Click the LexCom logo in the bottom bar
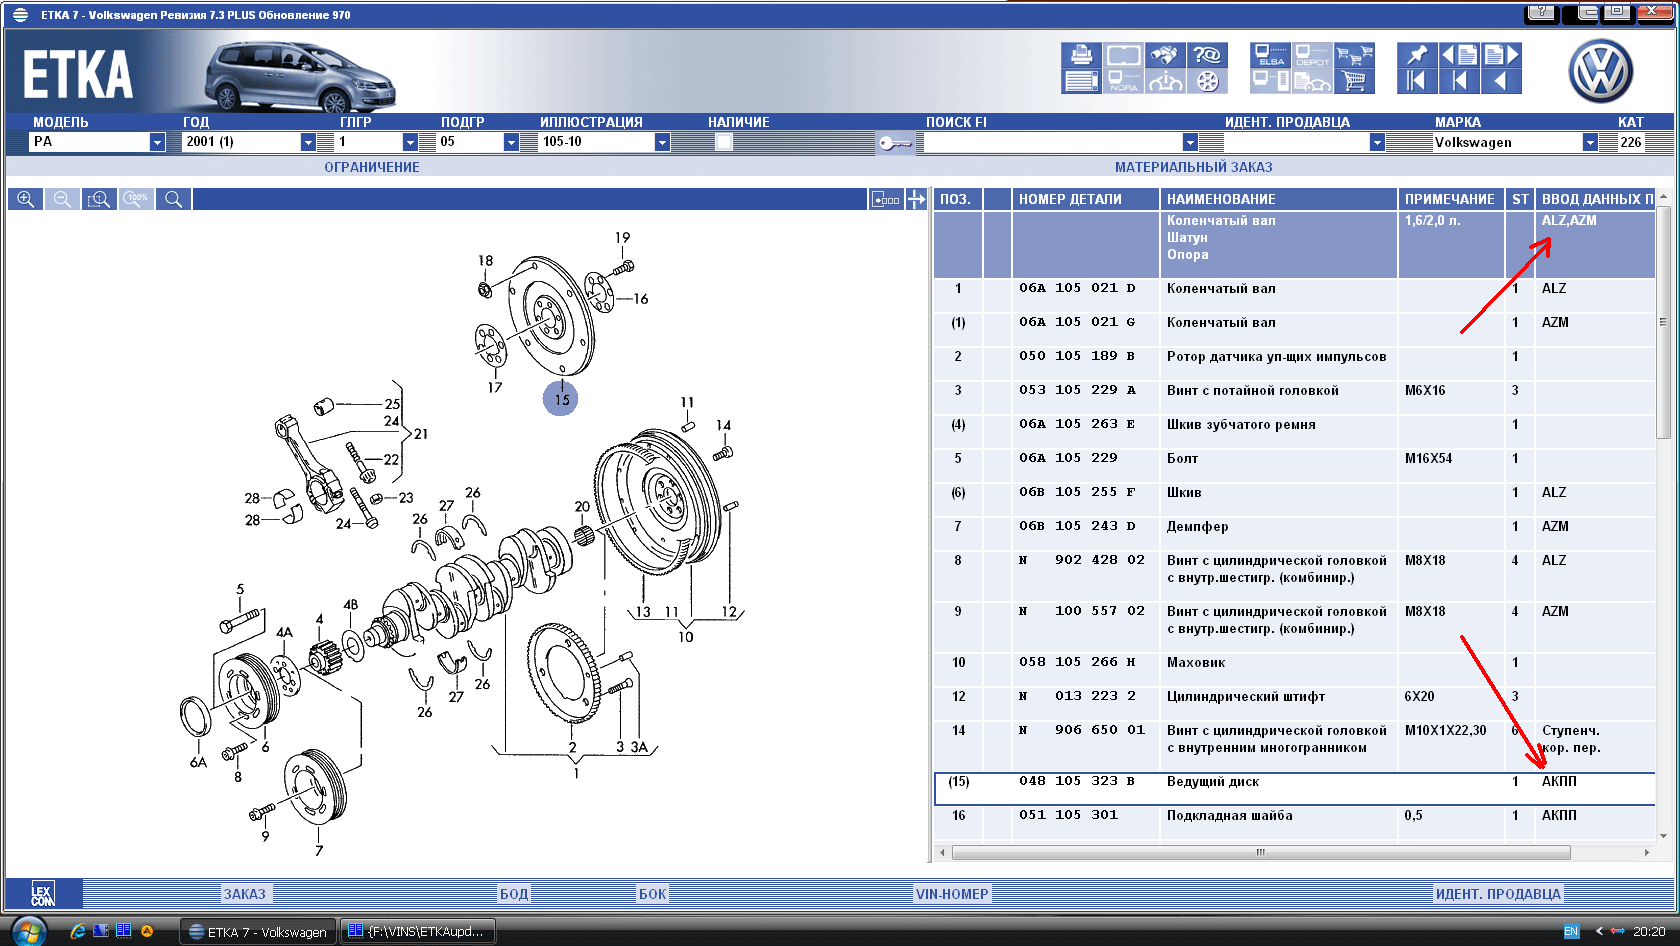Viewport: 1680px width, 946px height. pyautogui.click(x=43, y=894)
